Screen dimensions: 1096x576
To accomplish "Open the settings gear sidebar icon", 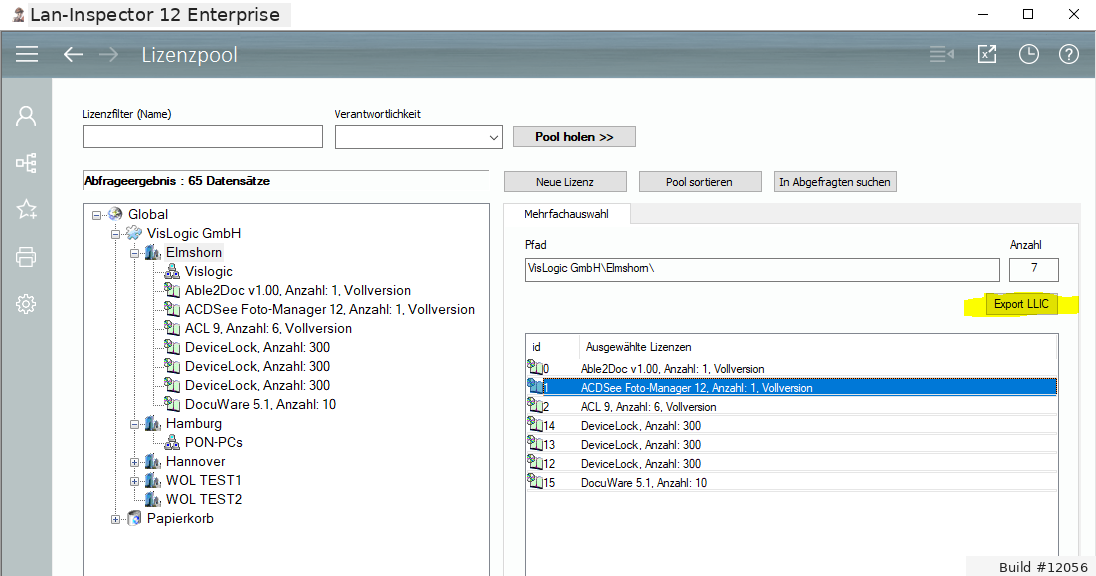I will [x=26, y=303].
